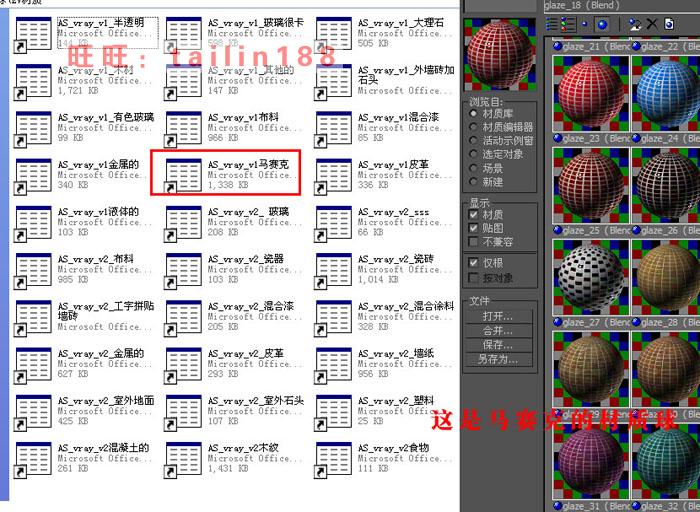The height and width of the screenshot is (512, 700).
Task: Select the blue glaze_22 sphere thumbnail
Action: click(x=666, y=93)
